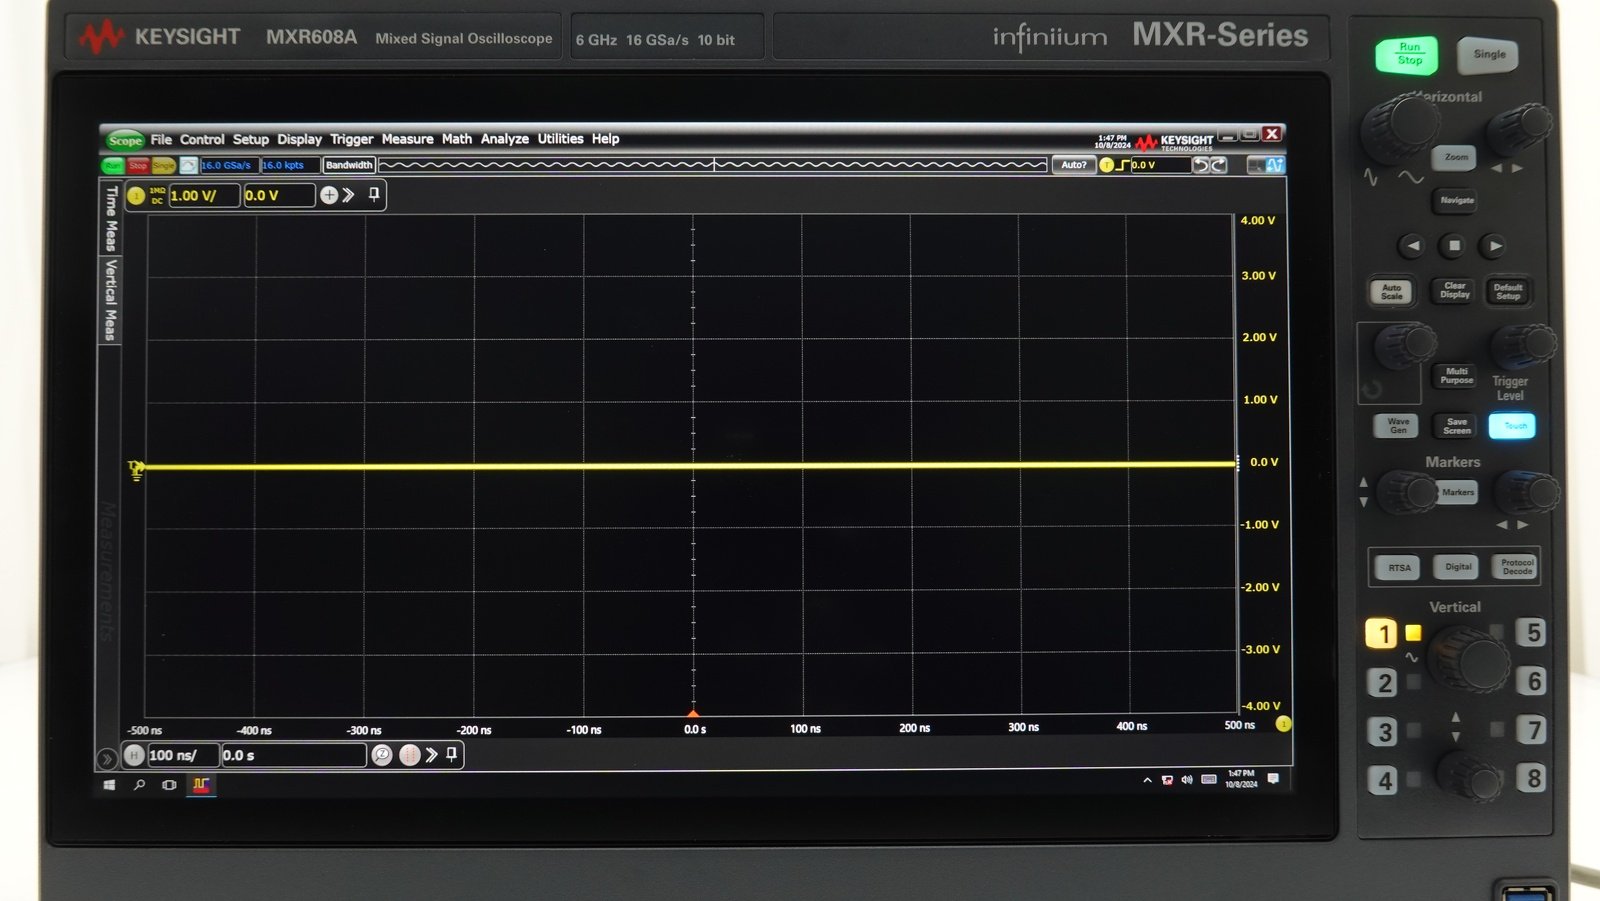
Task: Click the Windows Start button
Action: [110, 785]
